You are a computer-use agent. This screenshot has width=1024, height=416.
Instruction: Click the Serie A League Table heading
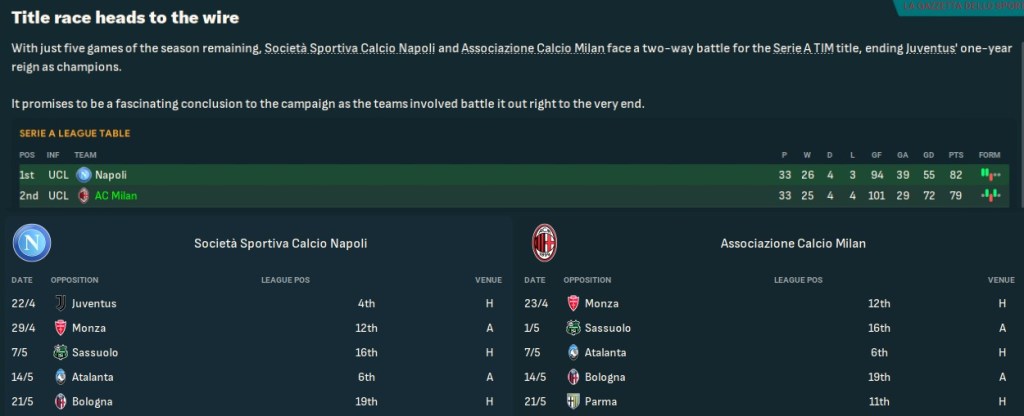tap(75, 133)
